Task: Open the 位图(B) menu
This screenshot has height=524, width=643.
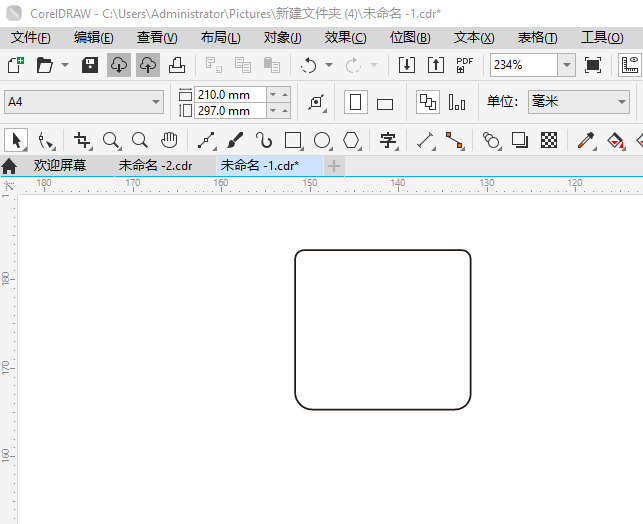Action: [x=410, y=38]
